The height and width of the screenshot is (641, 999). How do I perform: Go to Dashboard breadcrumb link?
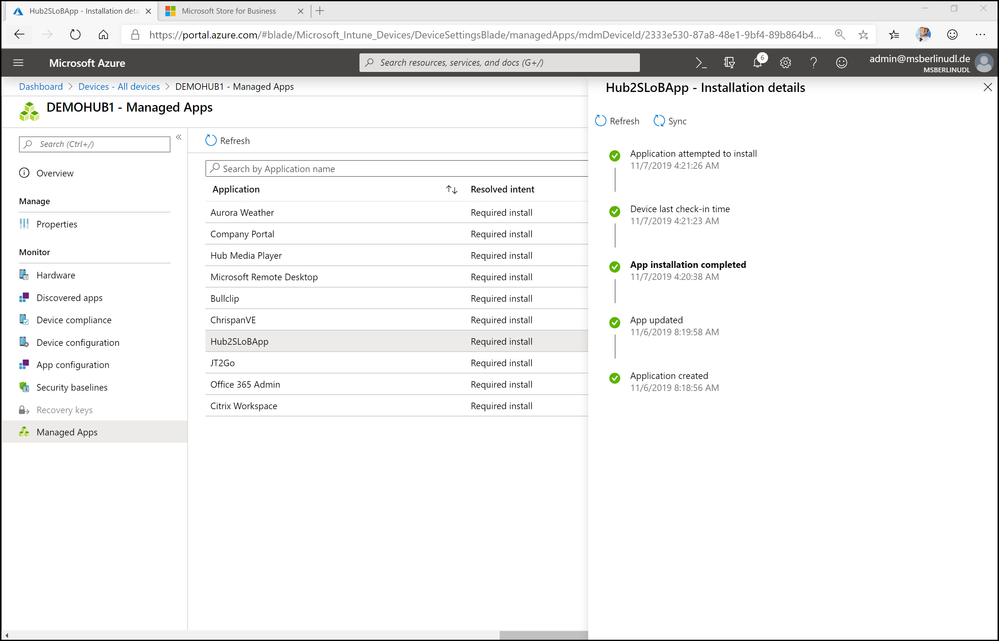pos(41,87)
